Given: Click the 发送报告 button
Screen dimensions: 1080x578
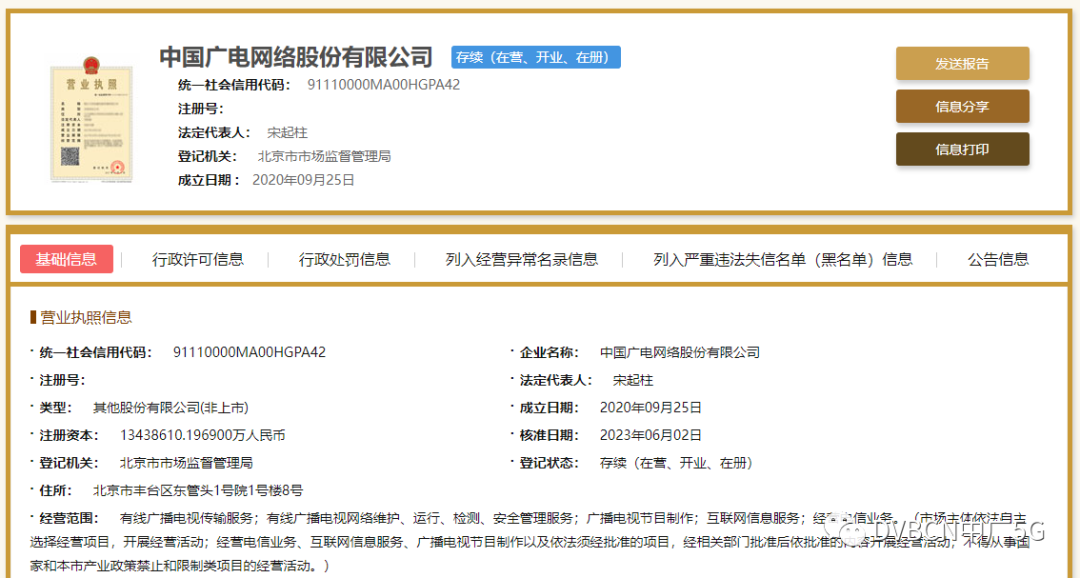Looking at the screenshot, I should tap(962, 63).
